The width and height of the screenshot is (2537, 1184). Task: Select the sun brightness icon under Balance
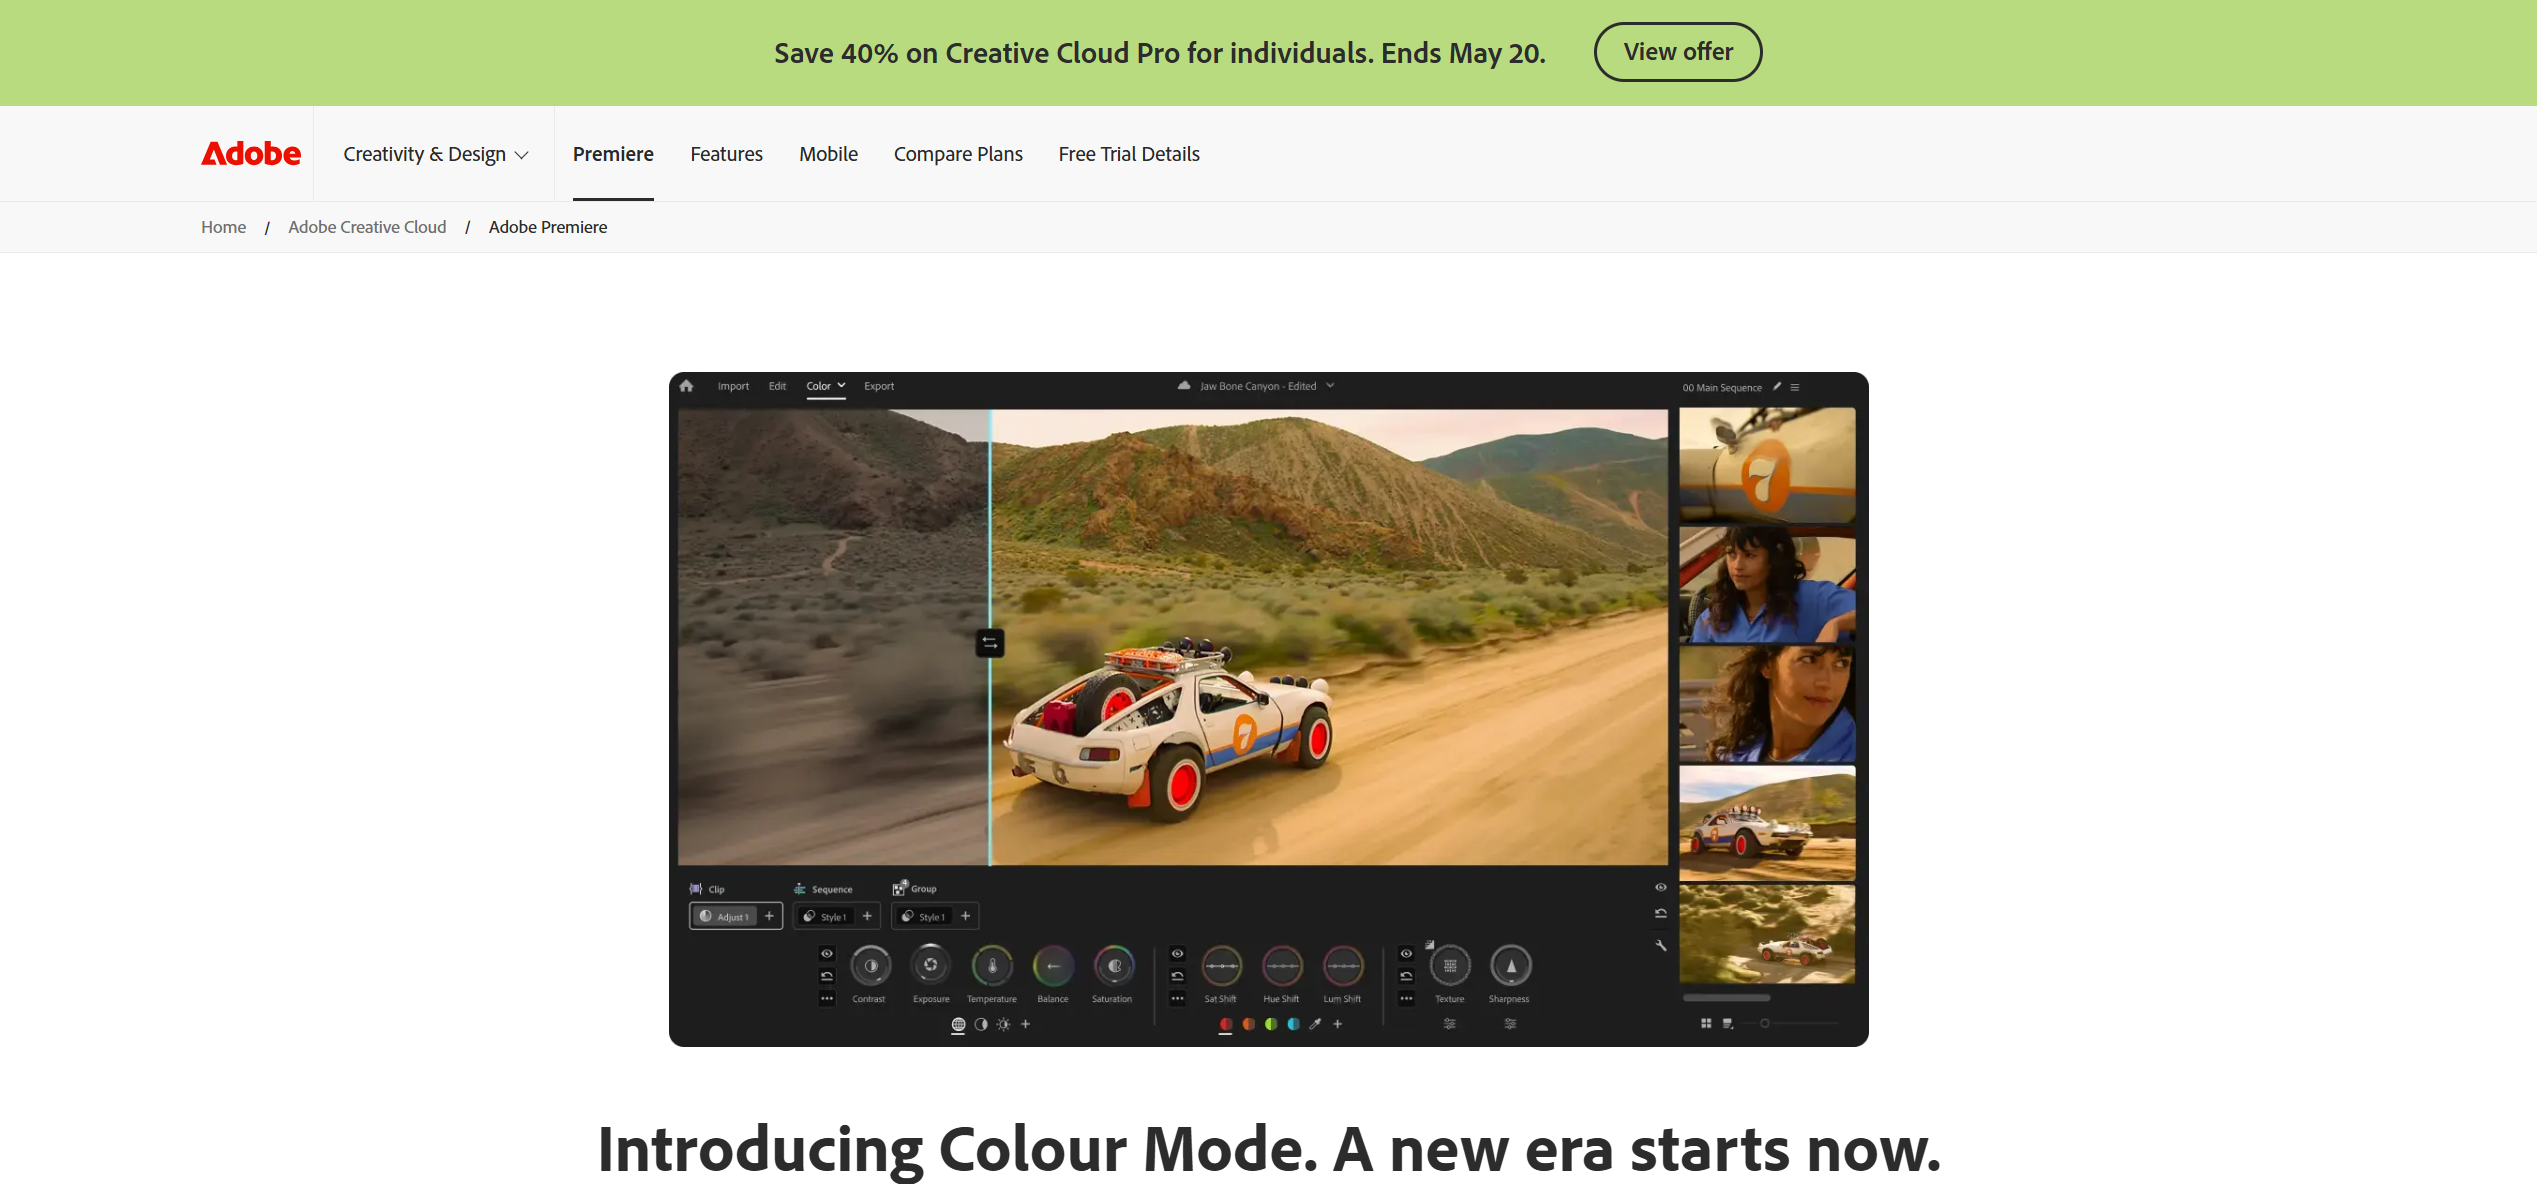1003,1024
